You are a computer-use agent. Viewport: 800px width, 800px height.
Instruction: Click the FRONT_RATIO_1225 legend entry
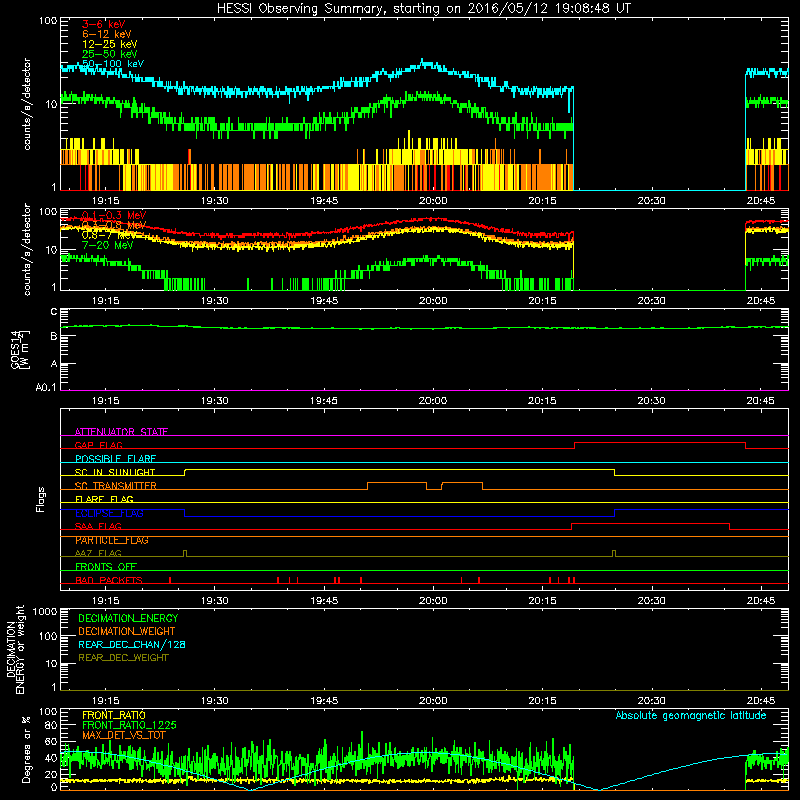129,725
